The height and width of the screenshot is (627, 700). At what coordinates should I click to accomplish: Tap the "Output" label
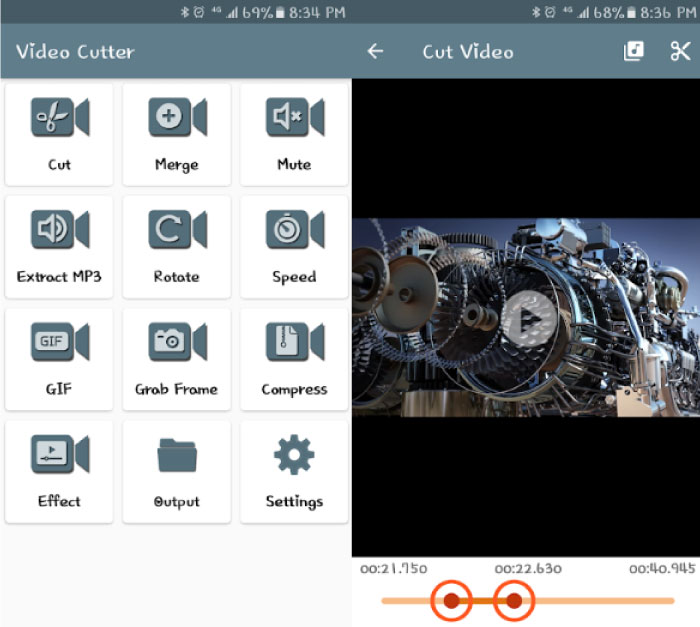tap(176, 502)
